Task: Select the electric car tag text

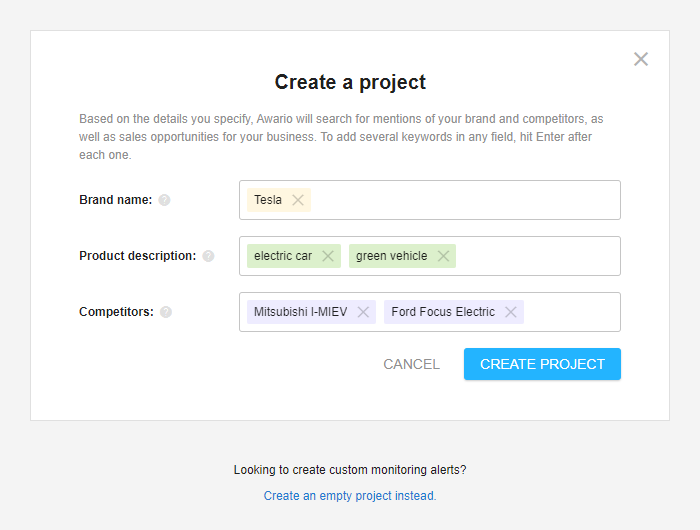Action: coord(283,256)
